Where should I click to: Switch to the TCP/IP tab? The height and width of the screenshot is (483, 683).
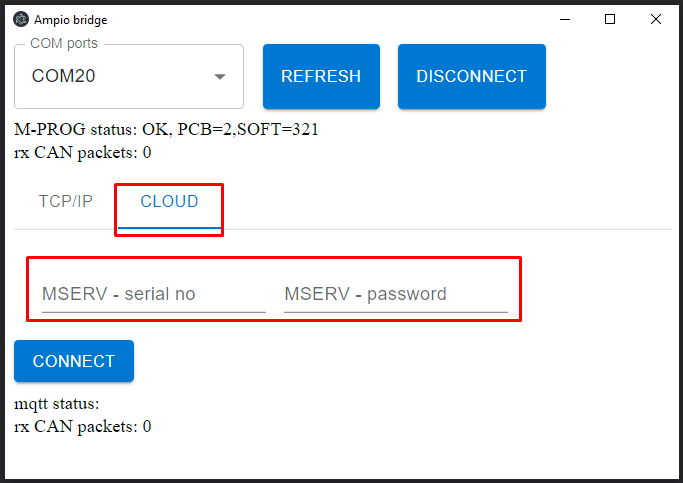[66, 202]
